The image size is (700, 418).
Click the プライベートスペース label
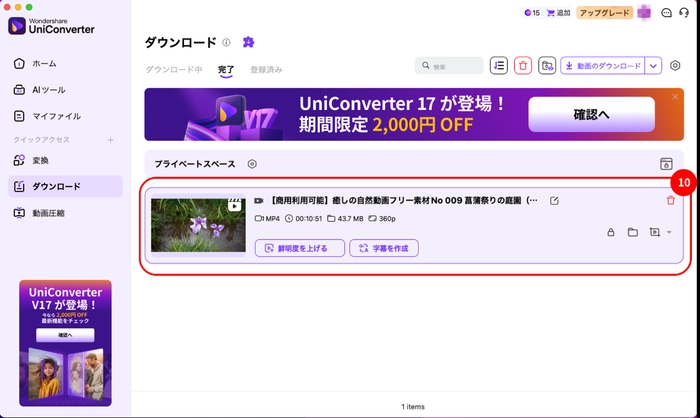[195, 164]
